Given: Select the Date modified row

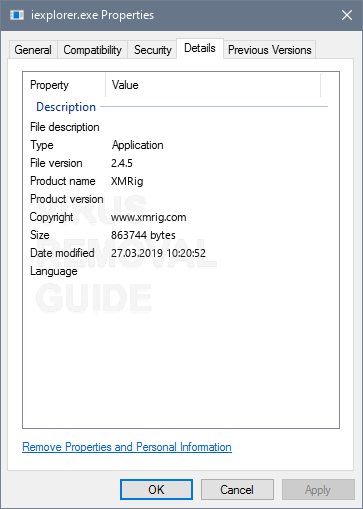Looking at the screenshot, I should pos(181,253).
